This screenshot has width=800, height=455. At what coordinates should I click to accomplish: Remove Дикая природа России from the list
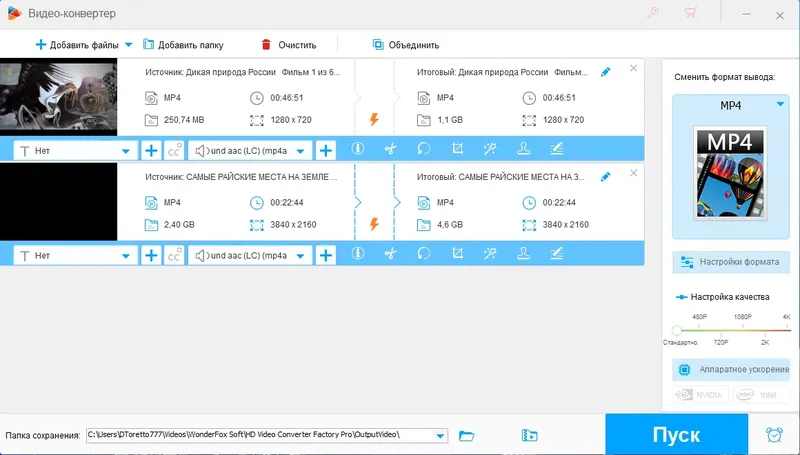click(x=633, y=68)
